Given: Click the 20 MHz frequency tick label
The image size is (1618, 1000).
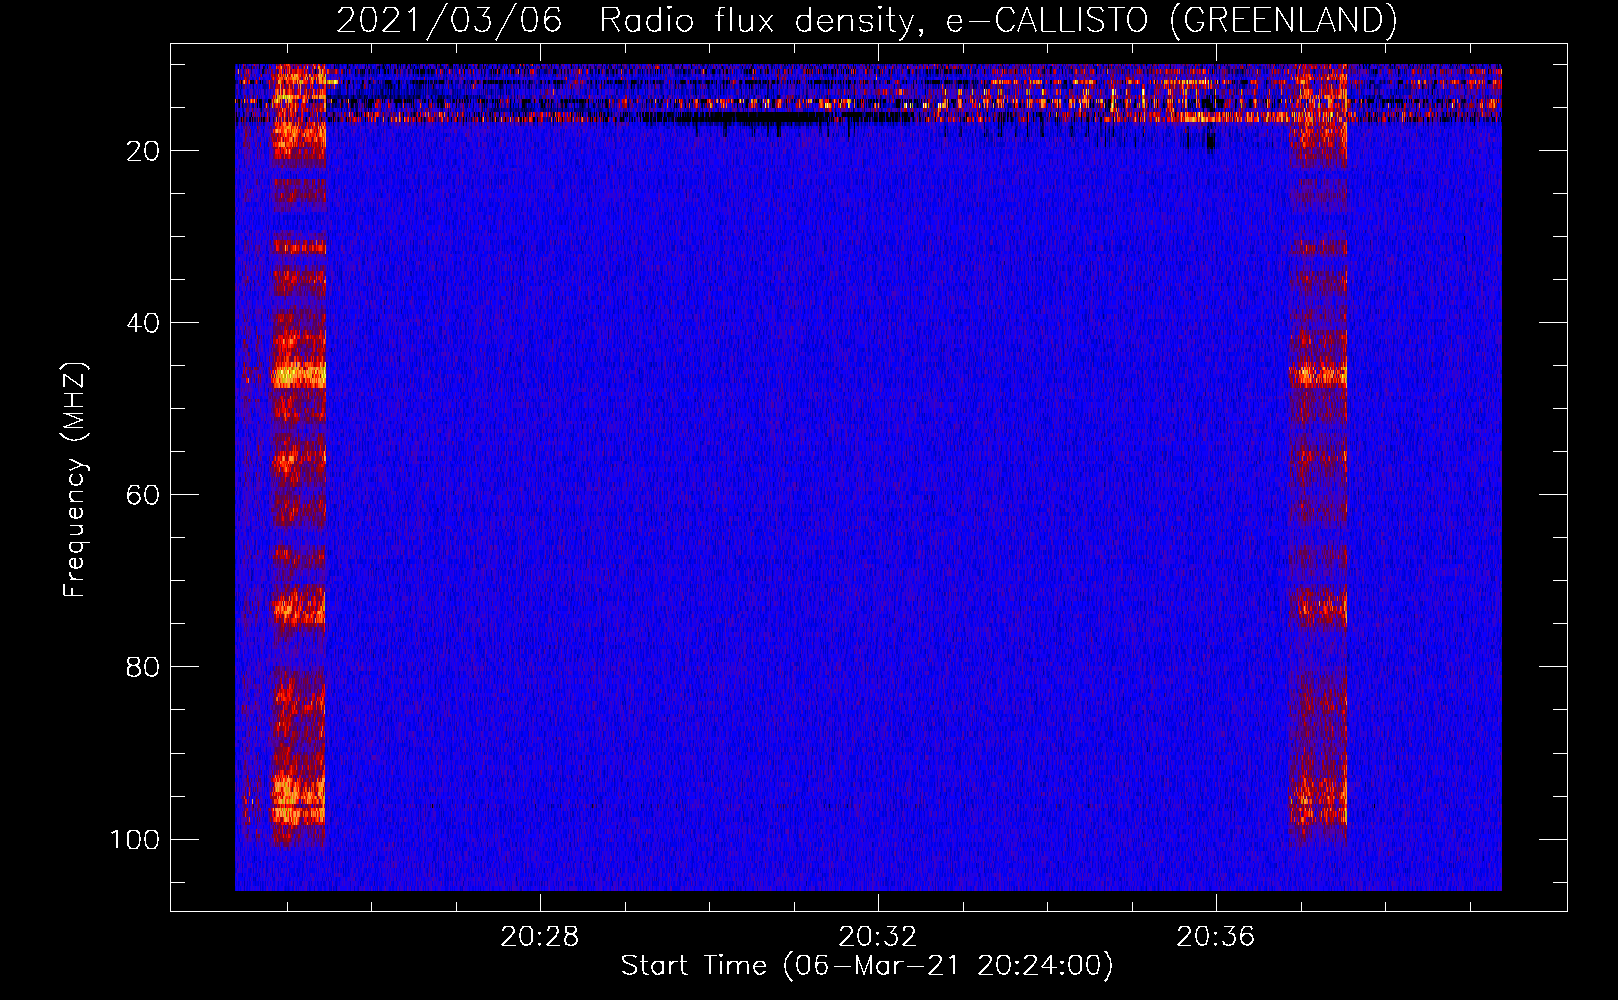Looking at the screenshot, I should coord(143,151).
